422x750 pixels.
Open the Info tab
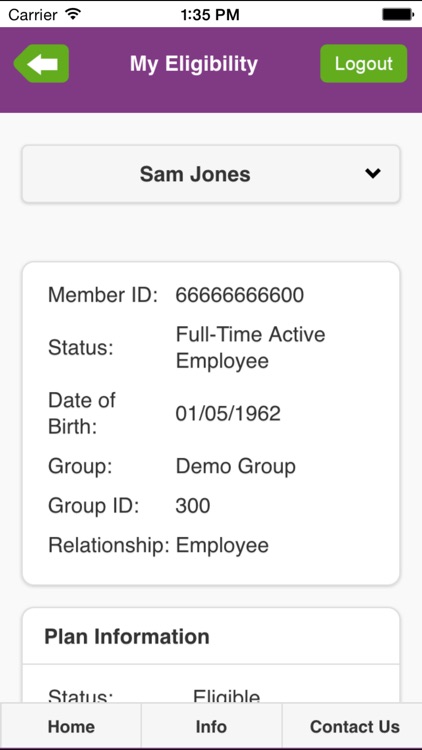(x=211, y=726)
